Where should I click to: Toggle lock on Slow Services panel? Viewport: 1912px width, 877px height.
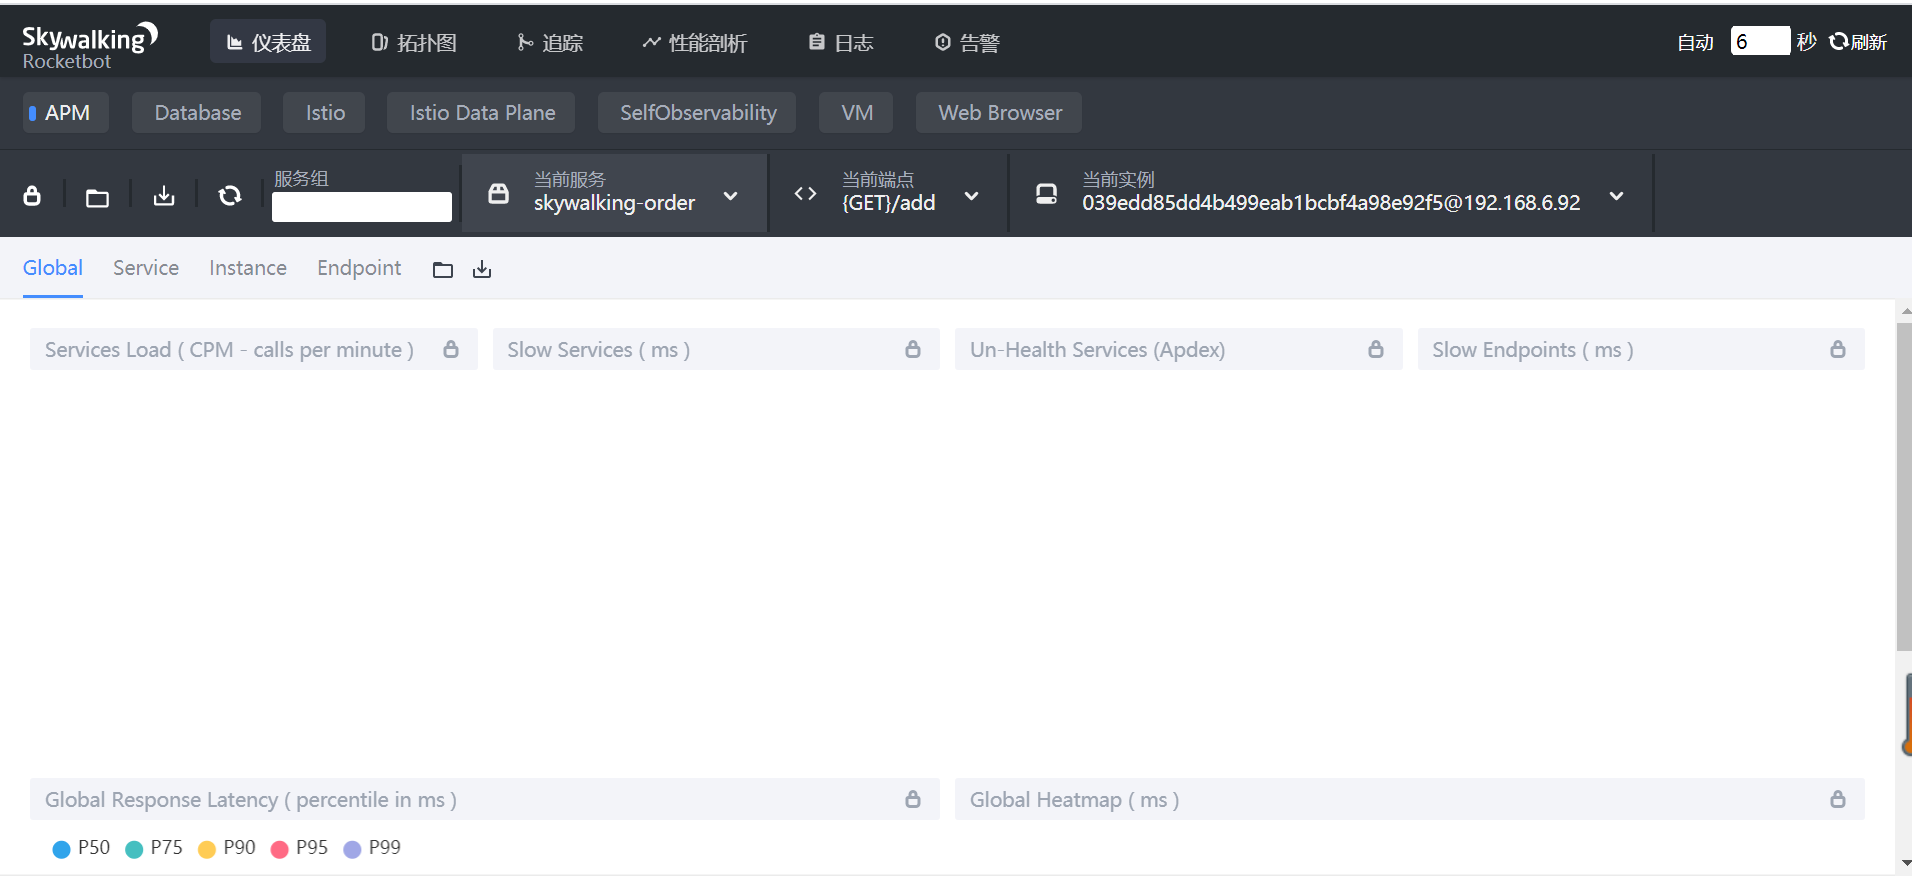(x=913, y=349)
